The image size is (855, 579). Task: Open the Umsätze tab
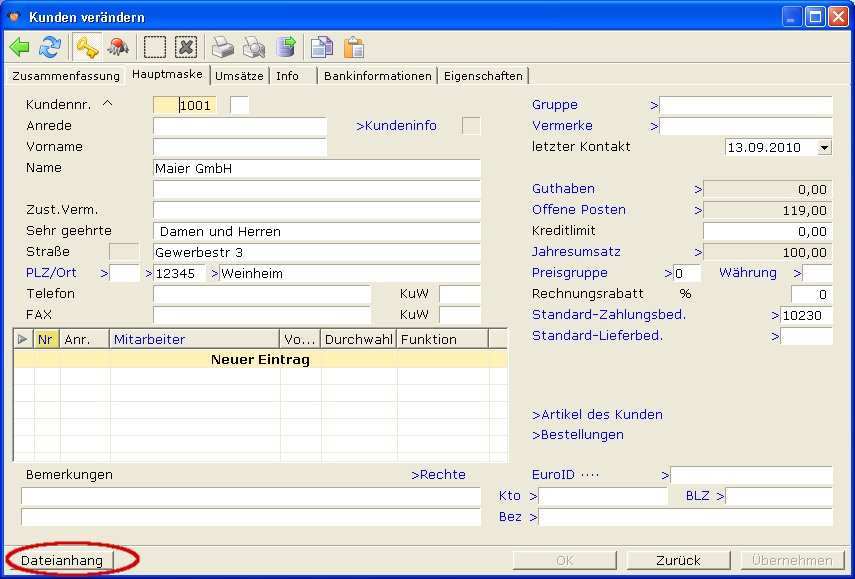tap(239, 76)
